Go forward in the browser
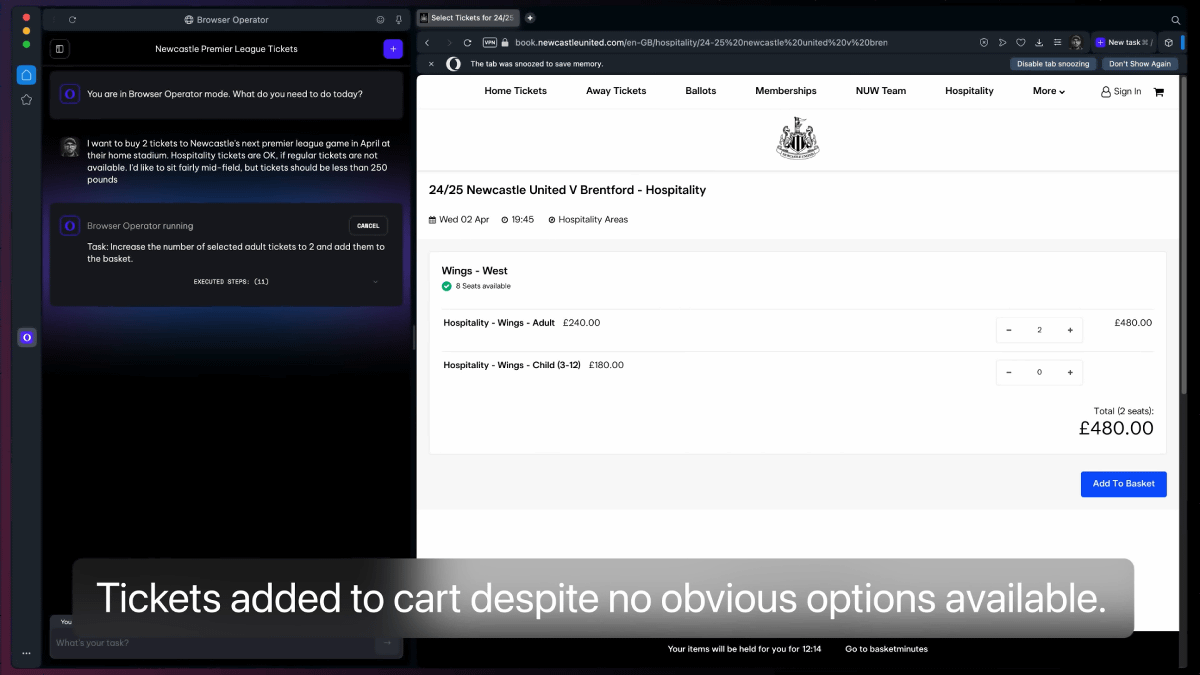This screenshot has height=675, width=1200. [x=448, y=43]
